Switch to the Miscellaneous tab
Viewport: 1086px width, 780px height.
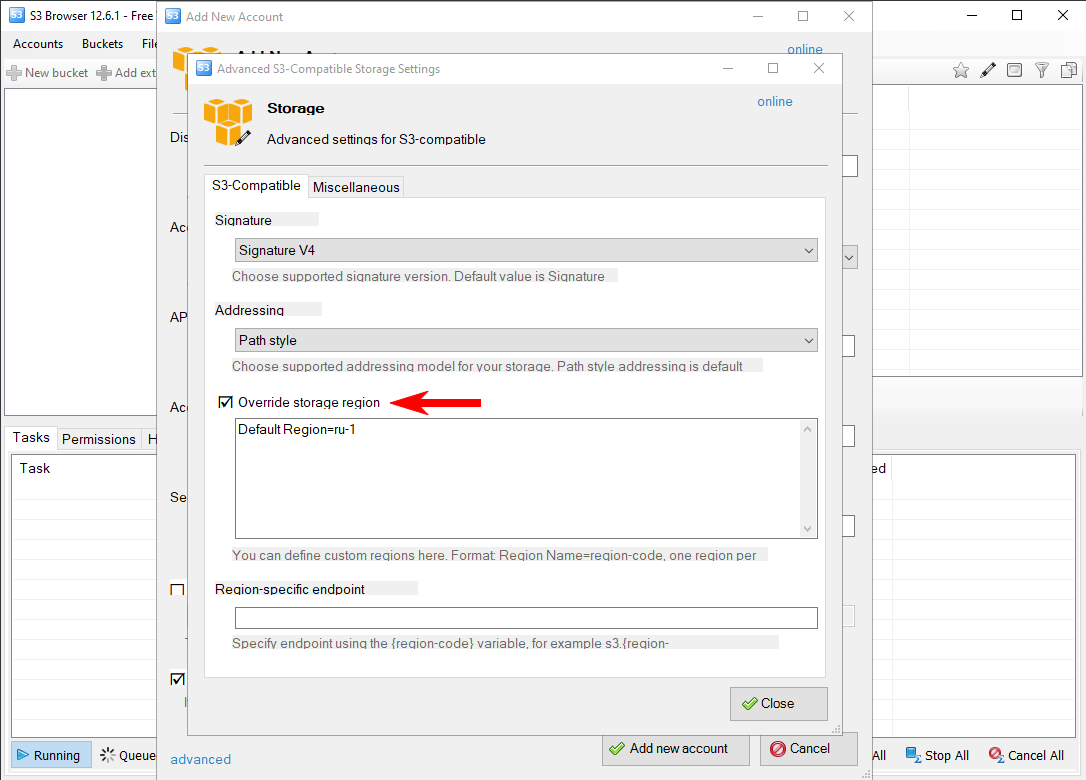point(356,187)
